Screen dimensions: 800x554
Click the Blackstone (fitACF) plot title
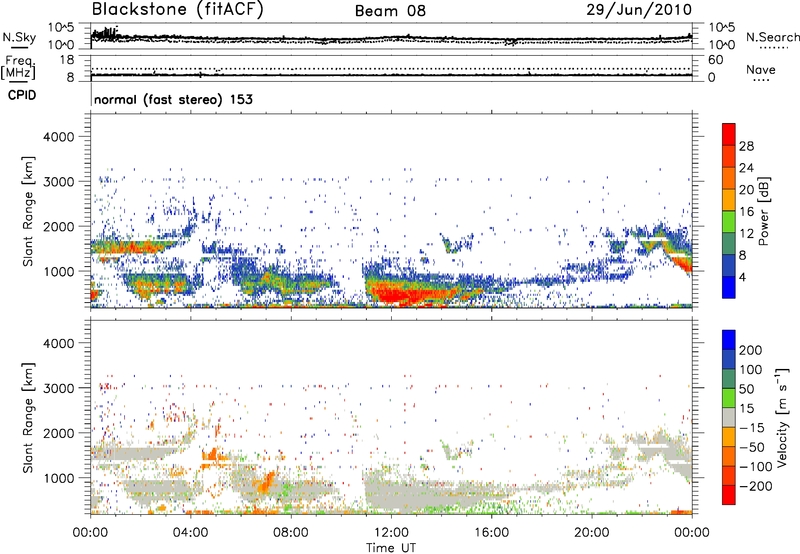[x=177, y=10]
